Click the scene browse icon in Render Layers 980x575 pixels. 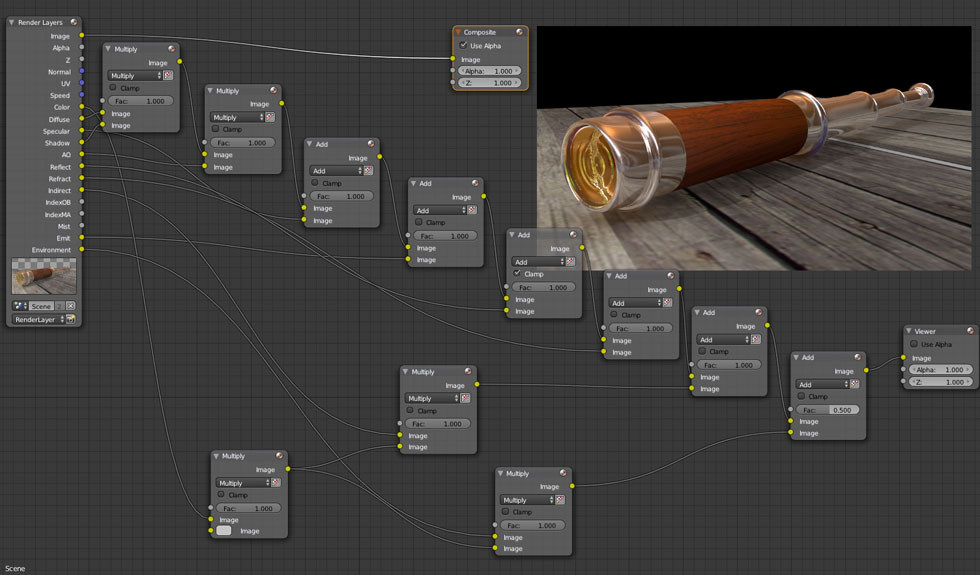[20, 306]
